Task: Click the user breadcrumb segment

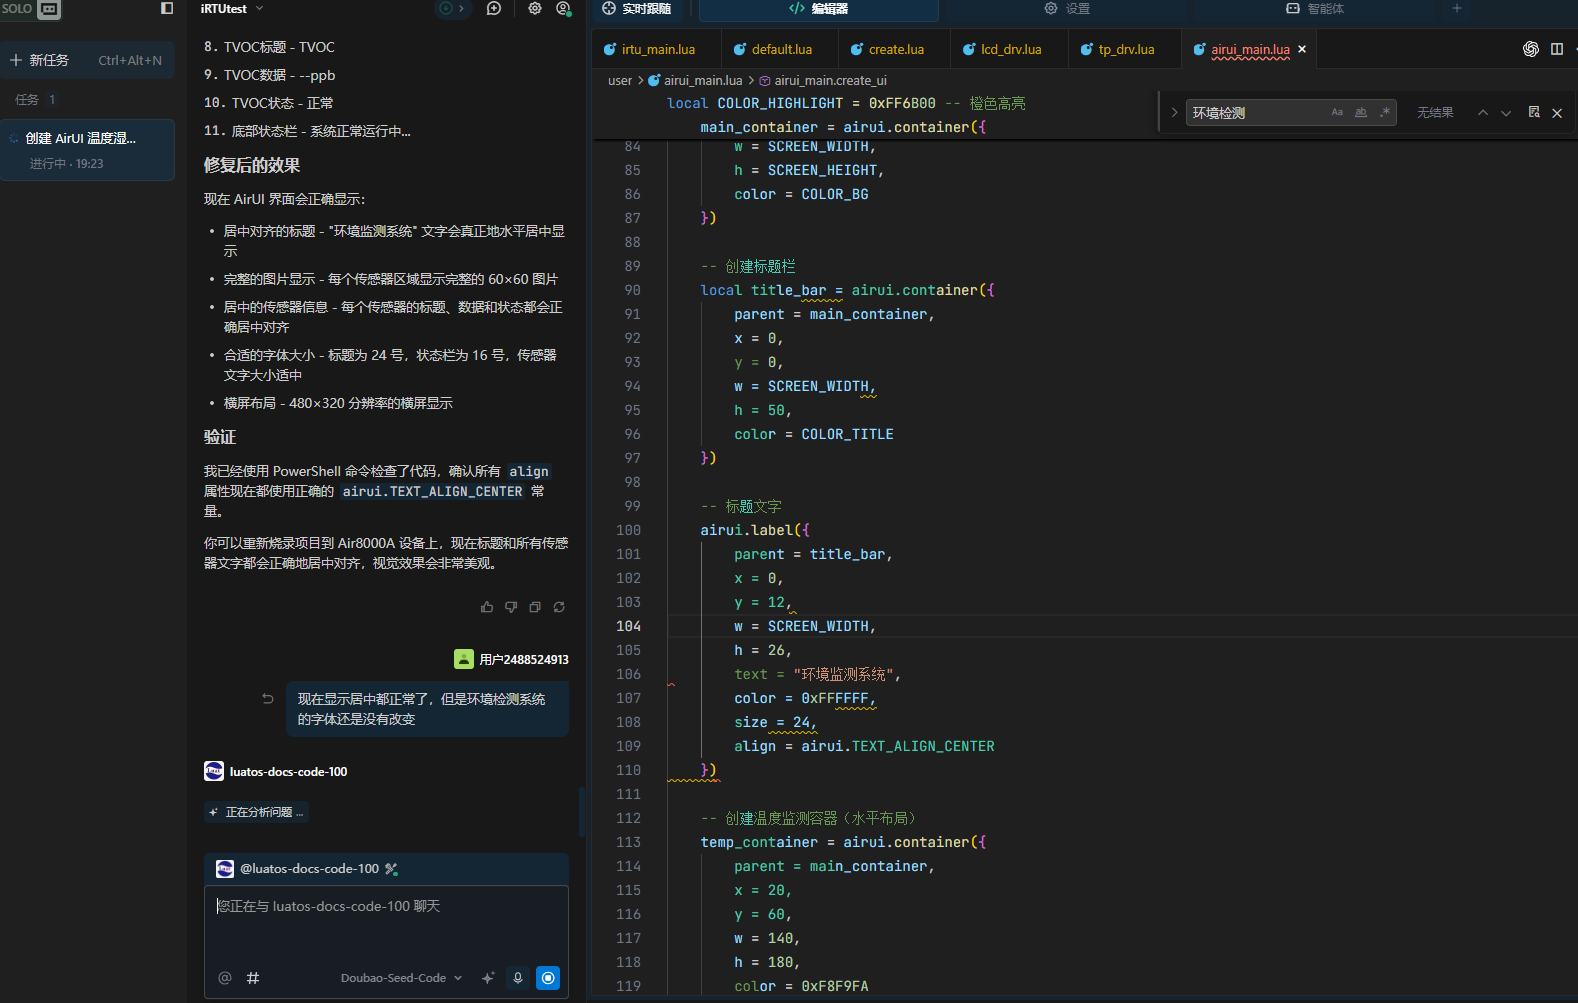Action: [620, 81]
